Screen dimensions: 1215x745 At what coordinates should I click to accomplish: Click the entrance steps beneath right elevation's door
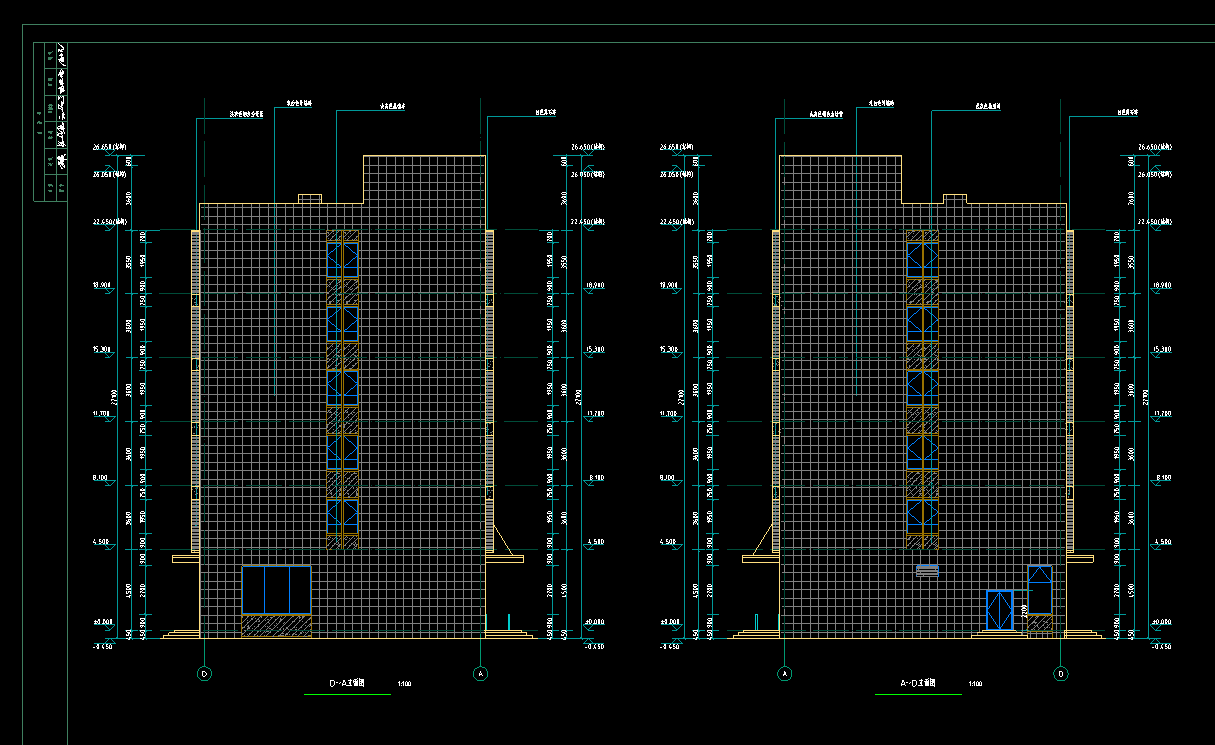1000,634
